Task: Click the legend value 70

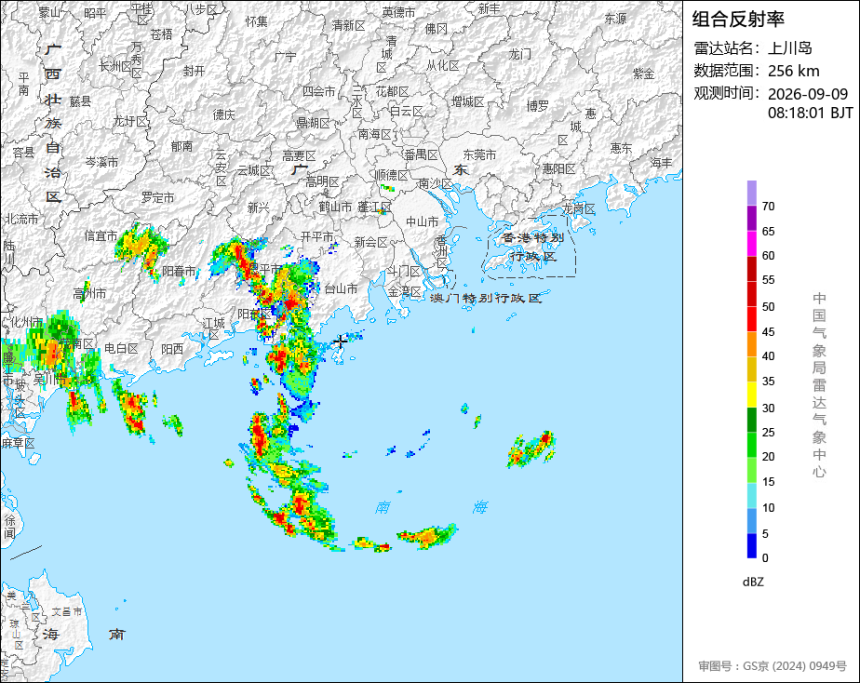Action: tap(768, 206)
